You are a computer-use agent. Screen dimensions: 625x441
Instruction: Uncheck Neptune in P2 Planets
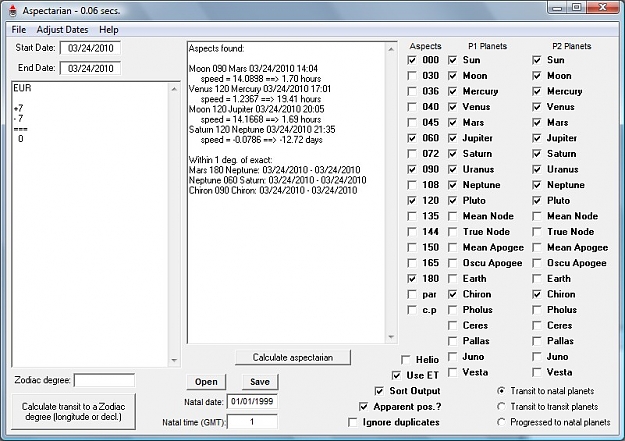[537, 185]
